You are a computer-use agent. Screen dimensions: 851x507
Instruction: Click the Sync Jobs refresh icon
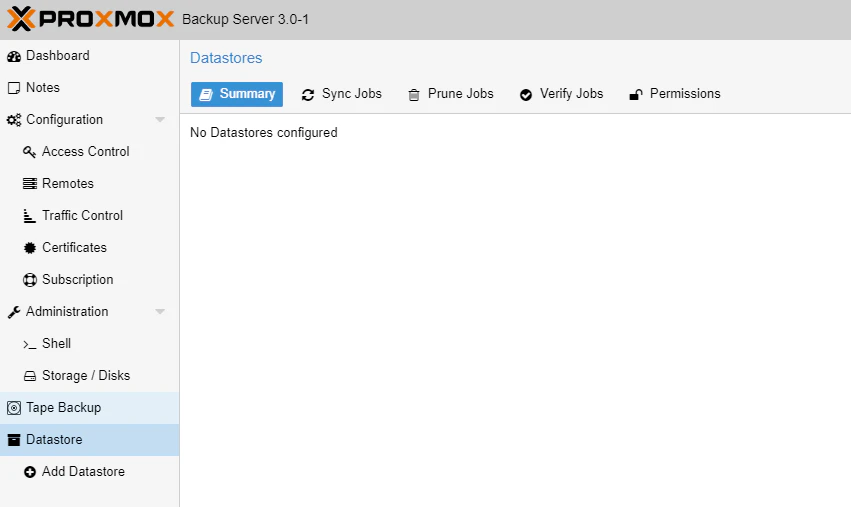click(308, 95)
